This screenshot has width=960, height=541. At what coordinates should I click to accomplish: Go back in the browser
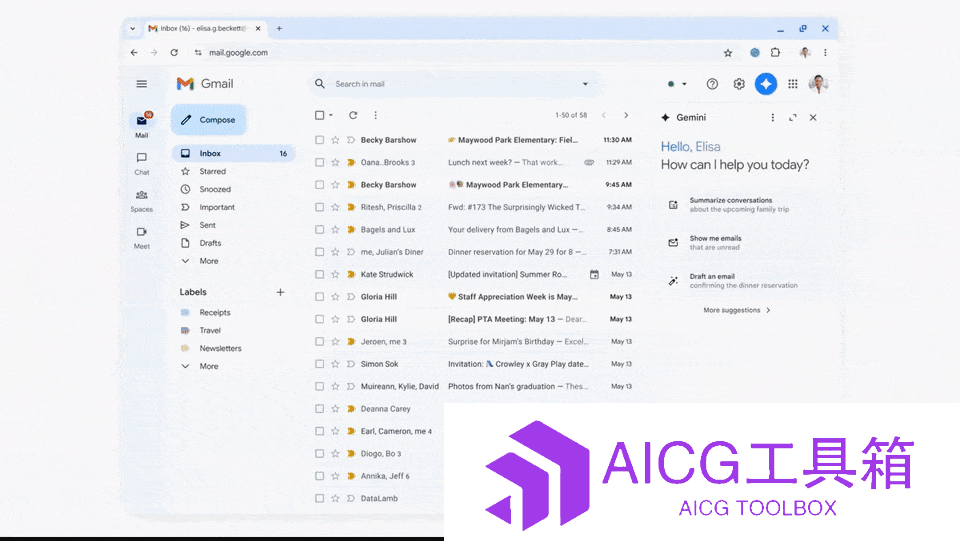pos(134,53)
